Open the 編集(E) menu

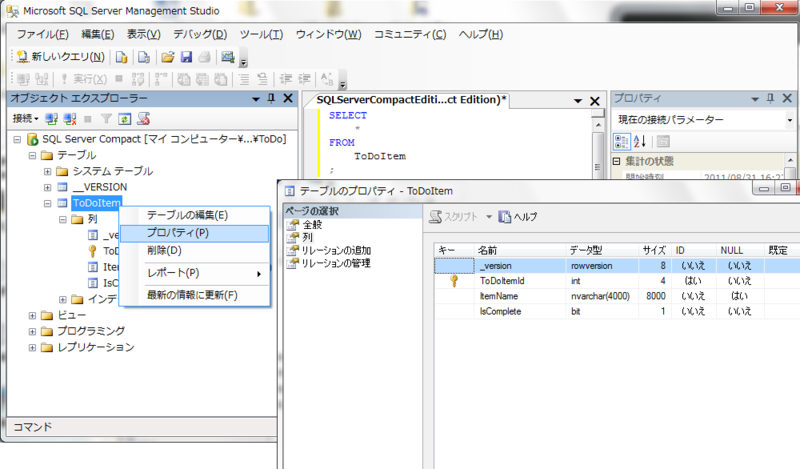(x=97, y=35)
